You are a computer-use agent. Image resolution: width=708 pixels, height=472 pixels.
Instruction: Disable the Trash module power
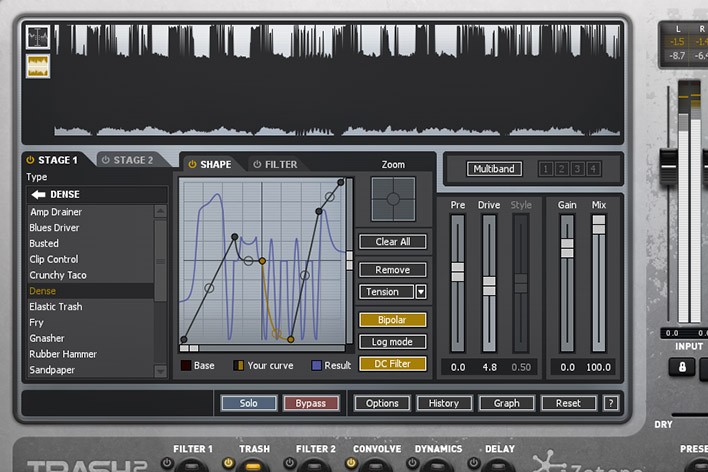pyautogui.click(x=228, y=463)
